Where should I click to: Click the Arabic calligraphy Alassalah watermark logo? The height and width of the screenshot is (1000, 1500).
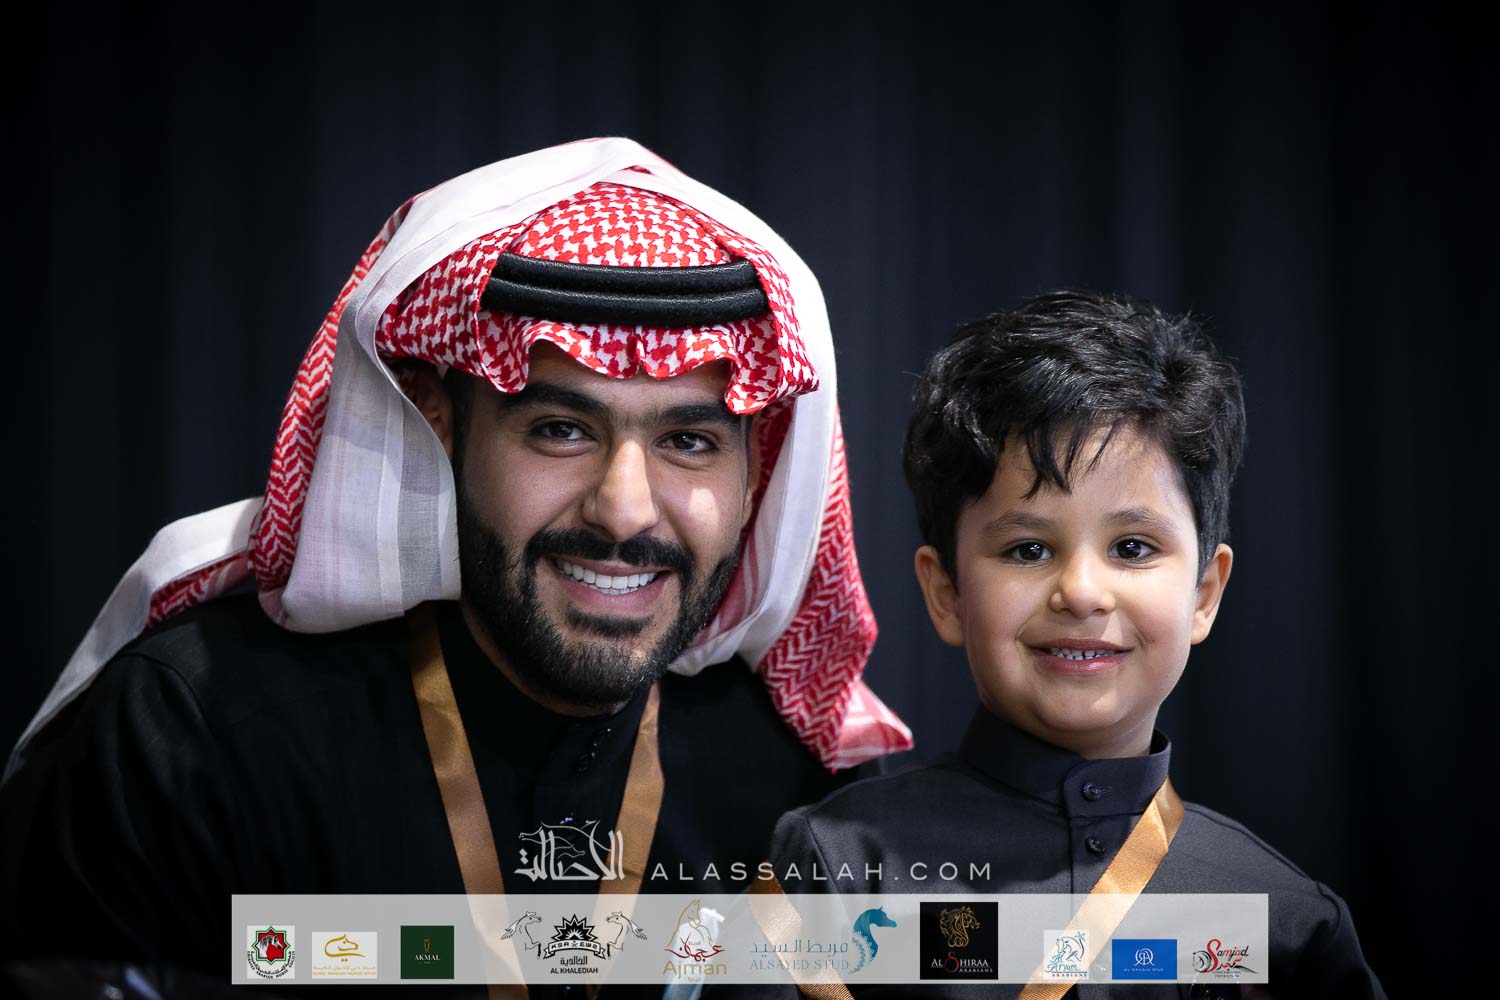pyautogui.click(x=570, y=855)
